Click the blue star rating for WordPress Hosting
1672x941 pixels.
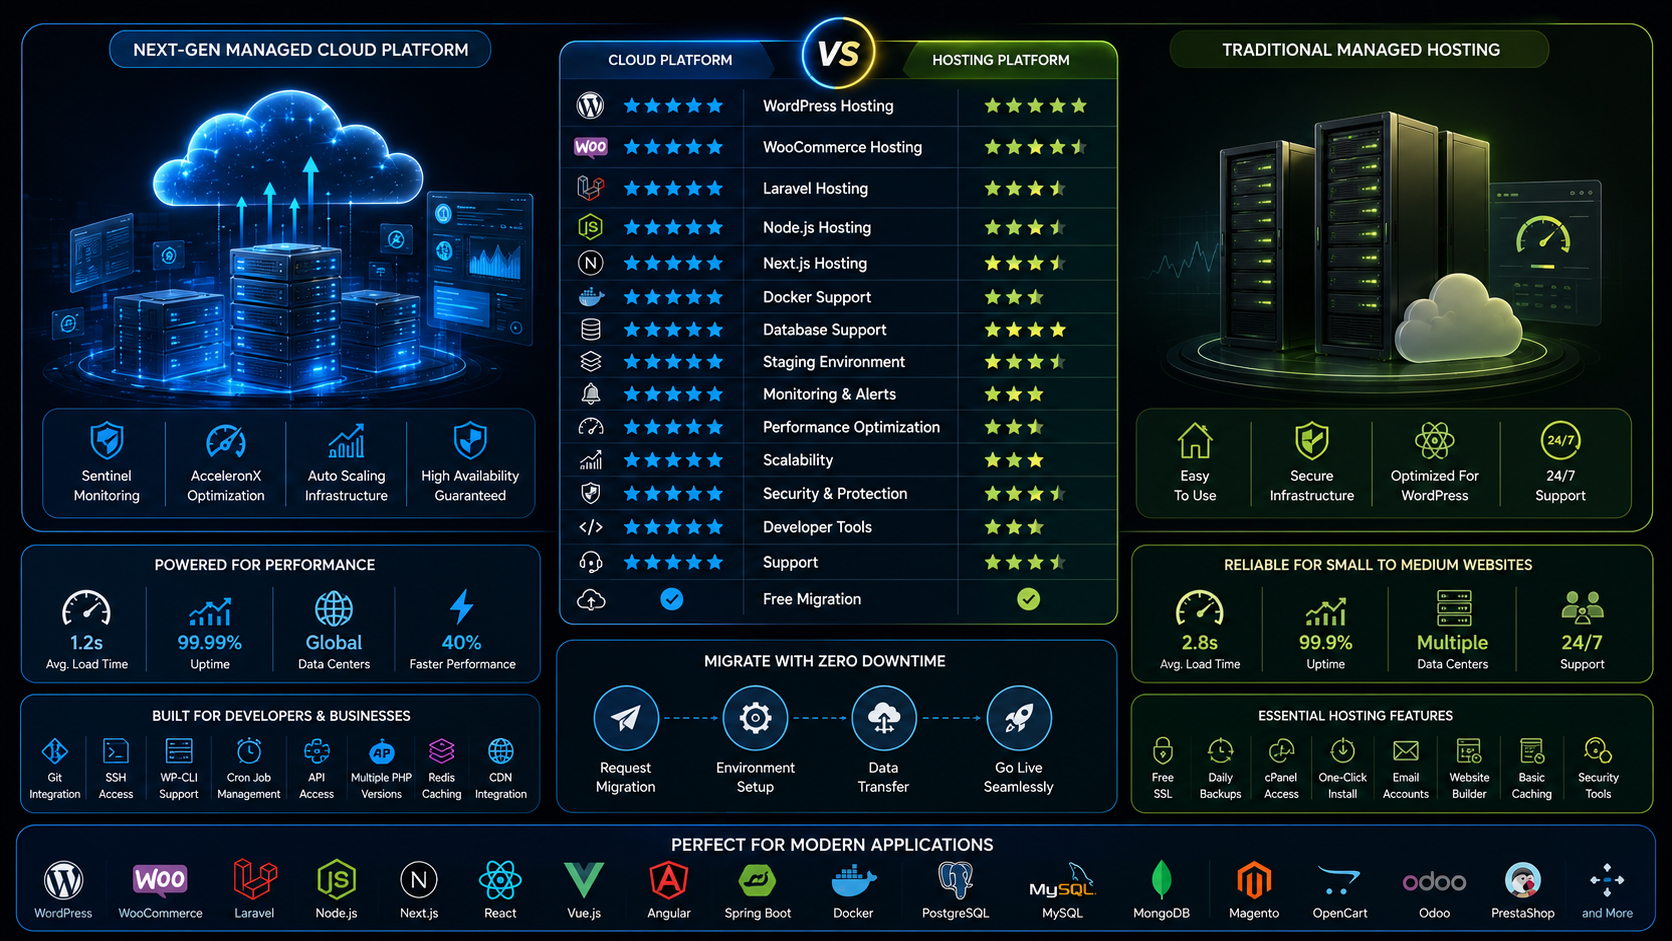click(x=672, y=106)
